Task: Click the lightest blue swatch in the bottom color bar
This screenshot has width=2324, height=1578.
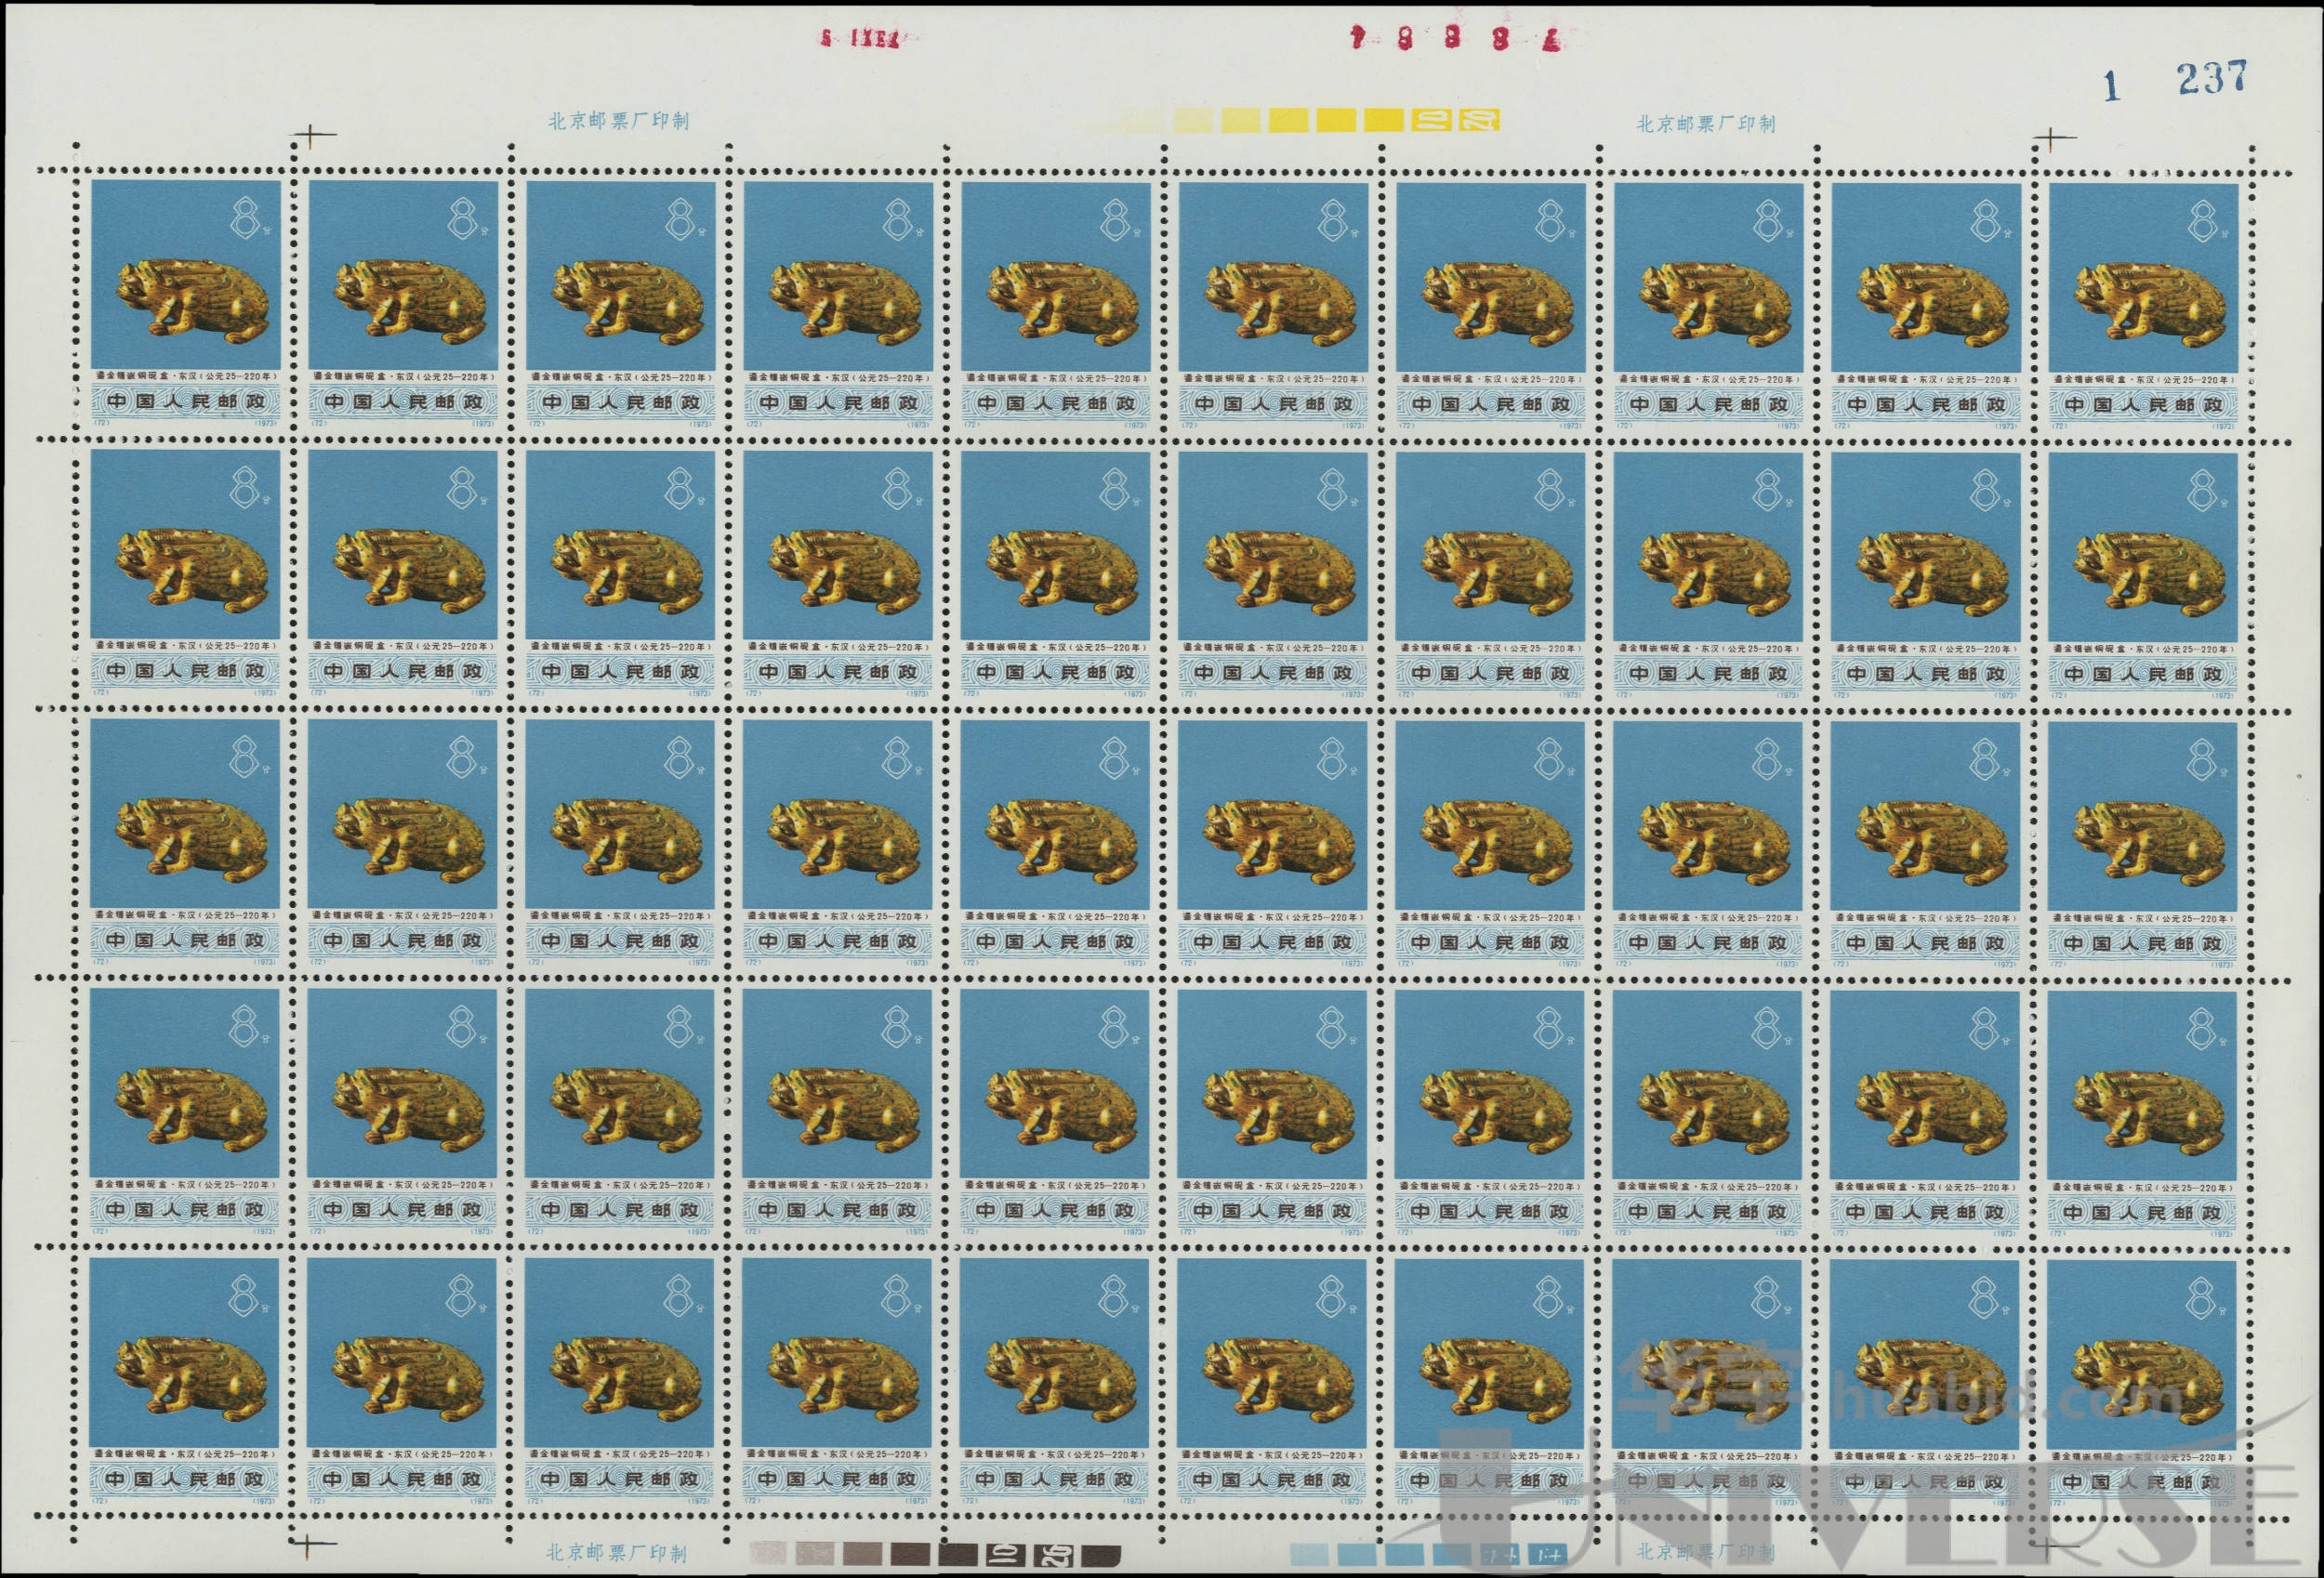Action: 1309,1554
